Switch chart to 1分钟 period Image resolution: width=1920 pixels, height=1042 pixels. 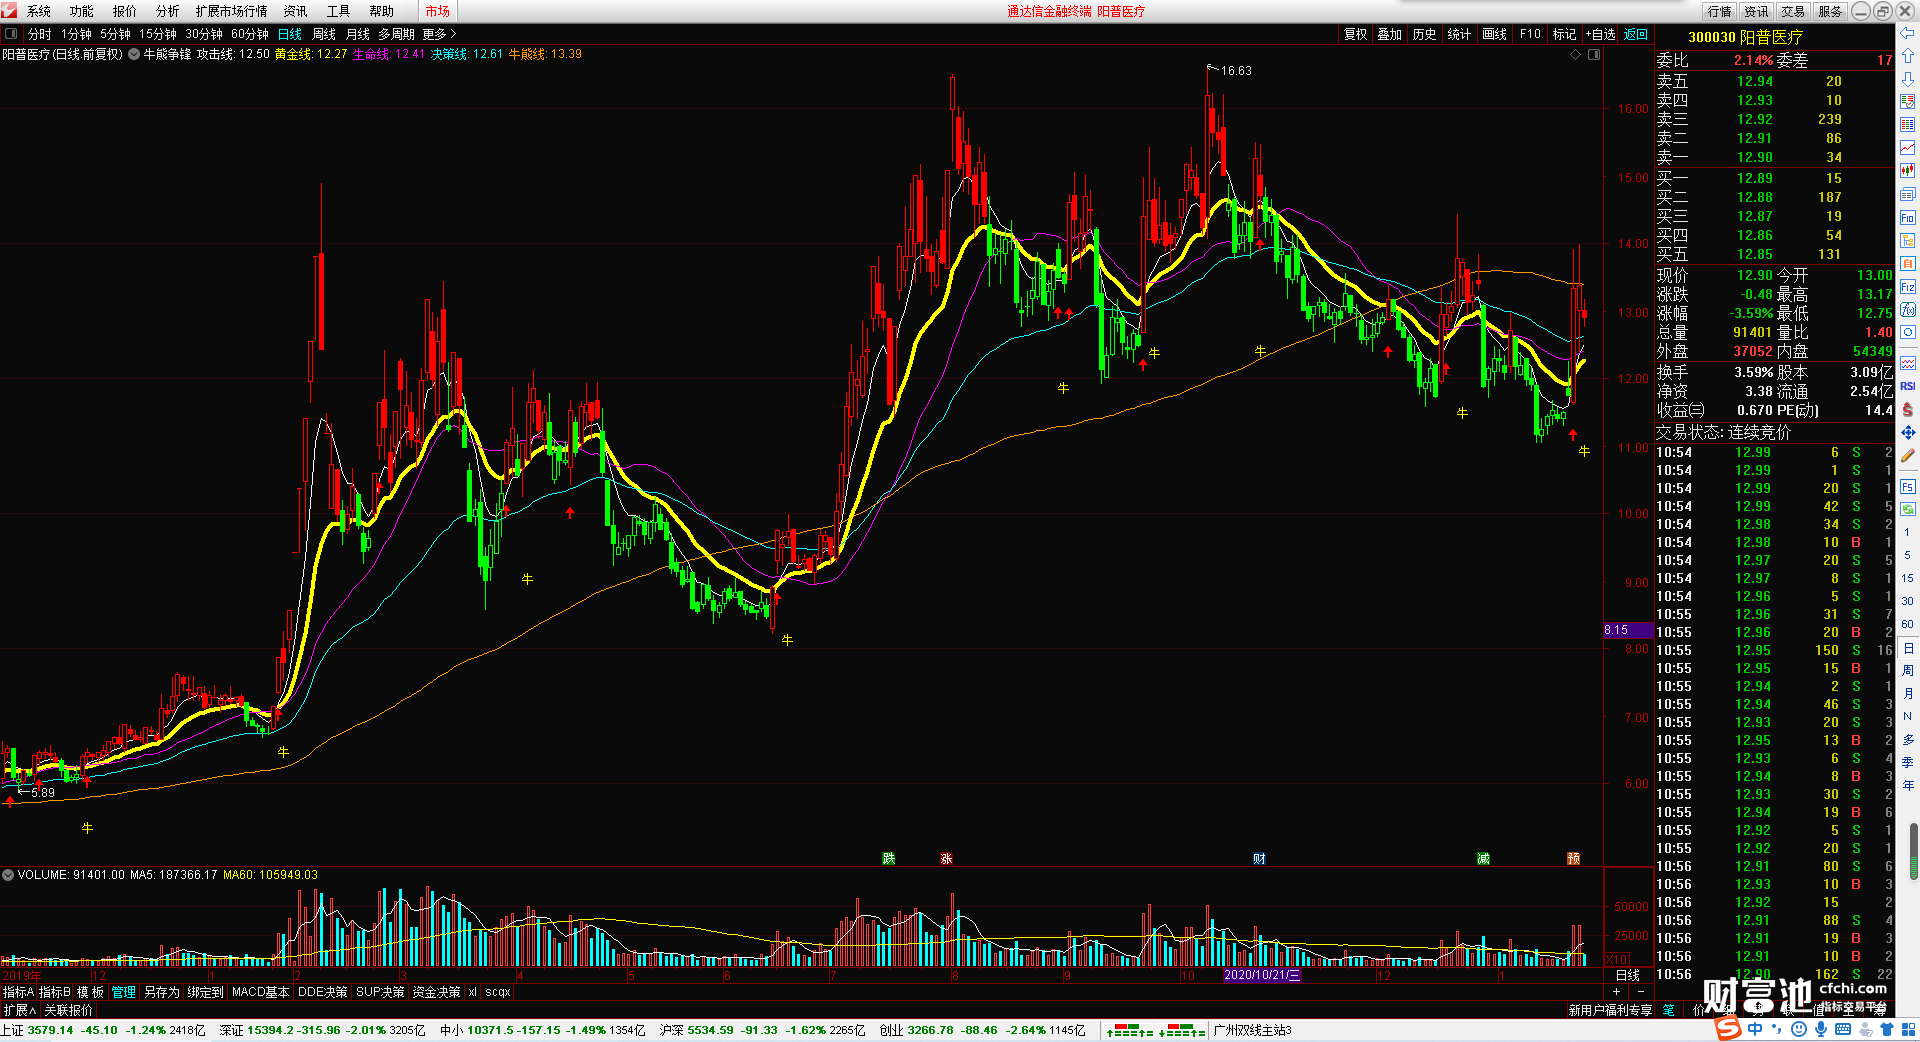click(x=76, y=34)
